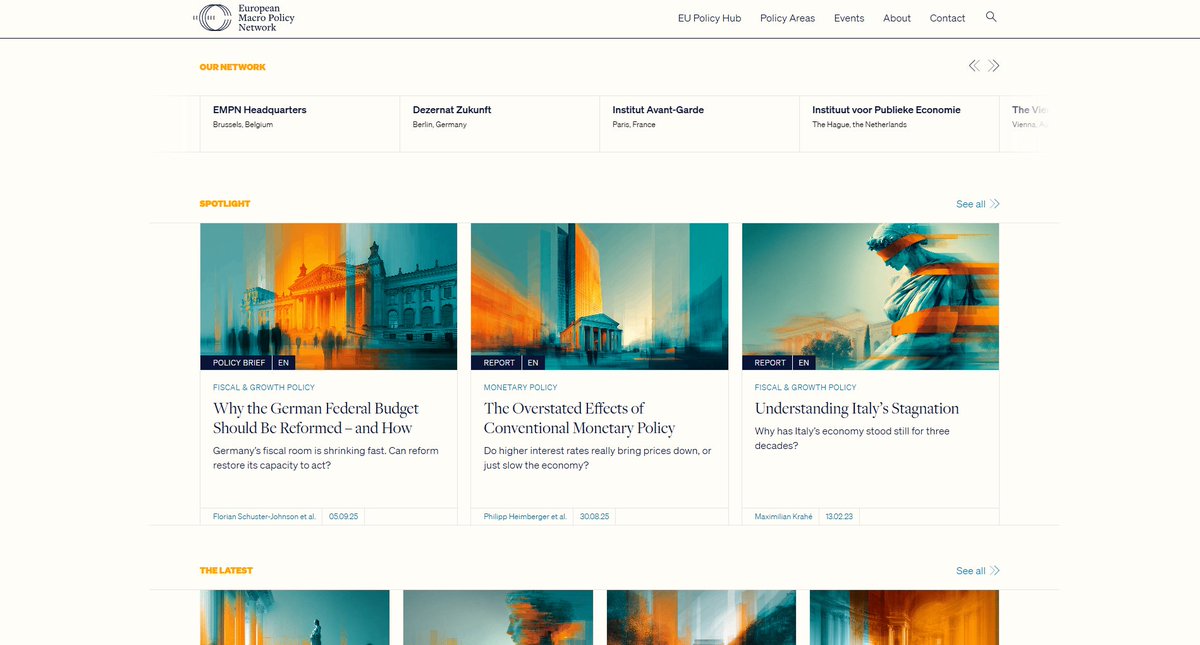1200x645 pixels.
Task: Open 'Why the German Federal Budget Should Be Reformed' headline
Action: click(316, 418)
